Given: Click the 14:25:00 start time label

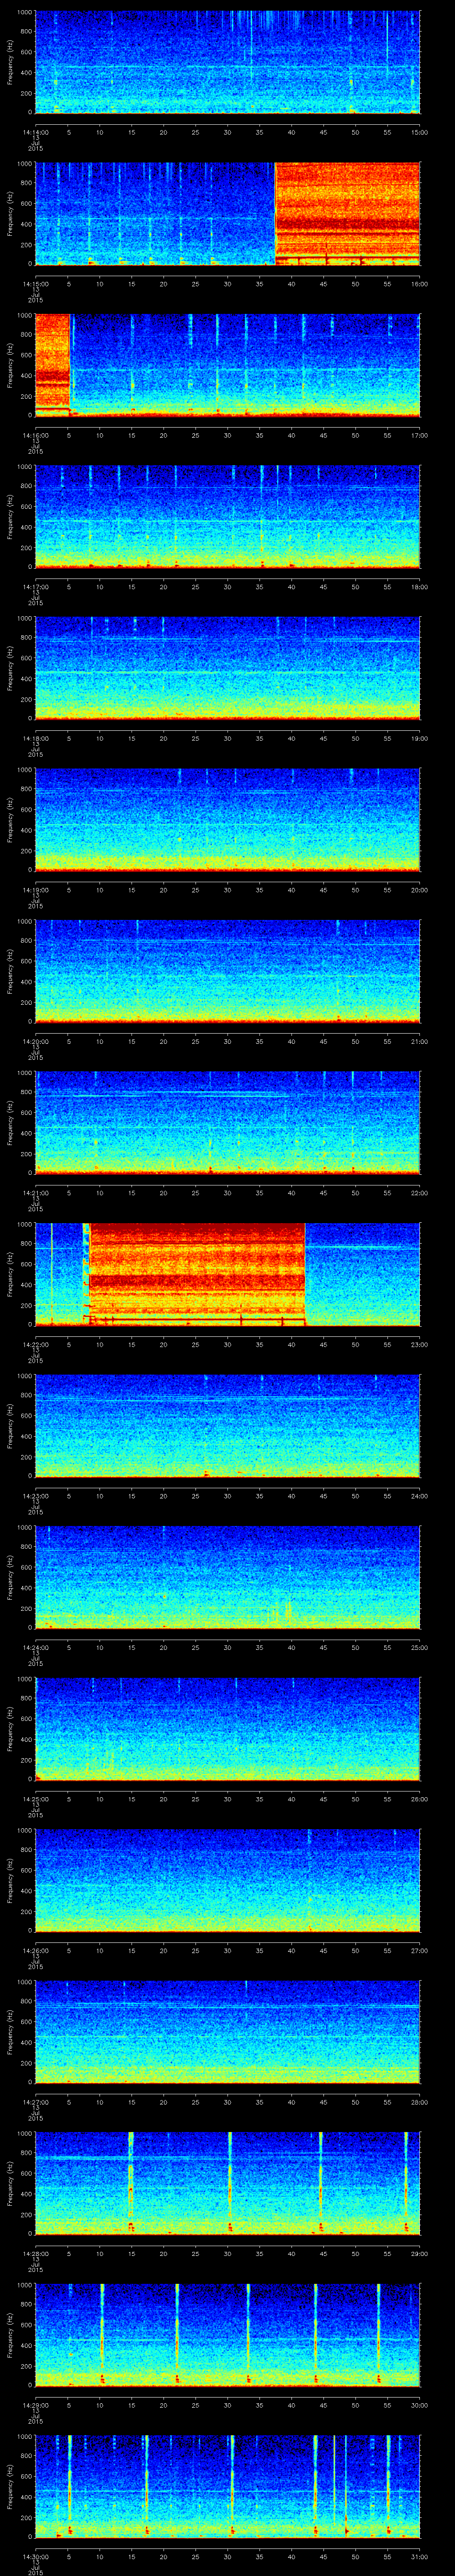Looking at the screenshot, I should 35,1799.
